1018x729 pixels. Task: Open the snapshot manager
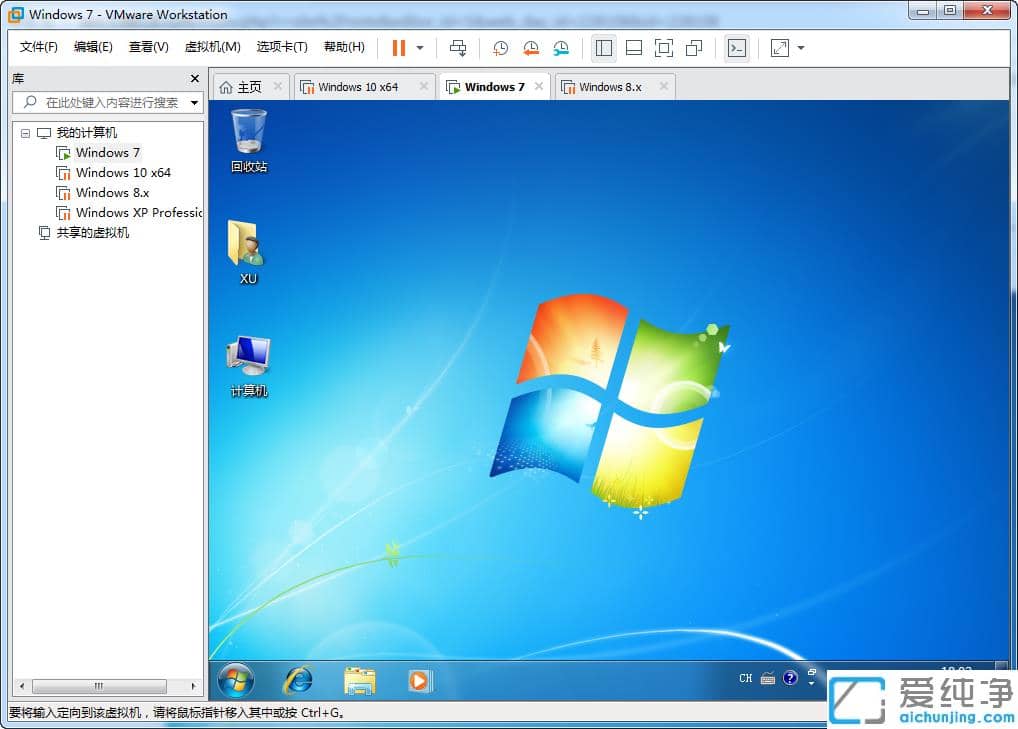(560, 48)
